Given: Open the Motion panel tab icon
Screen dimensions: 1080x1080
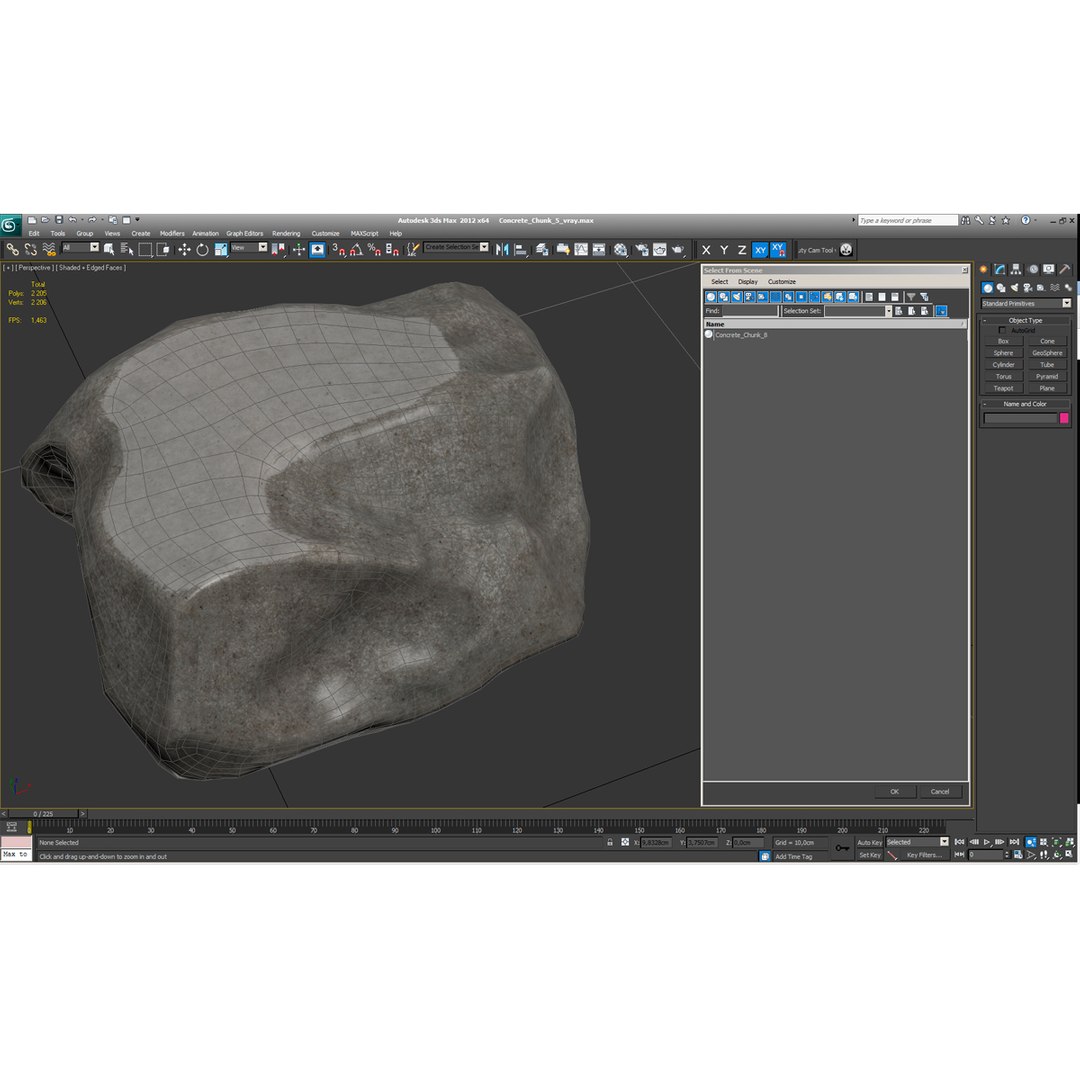Looking at the screenshot, I should 1032,269.
